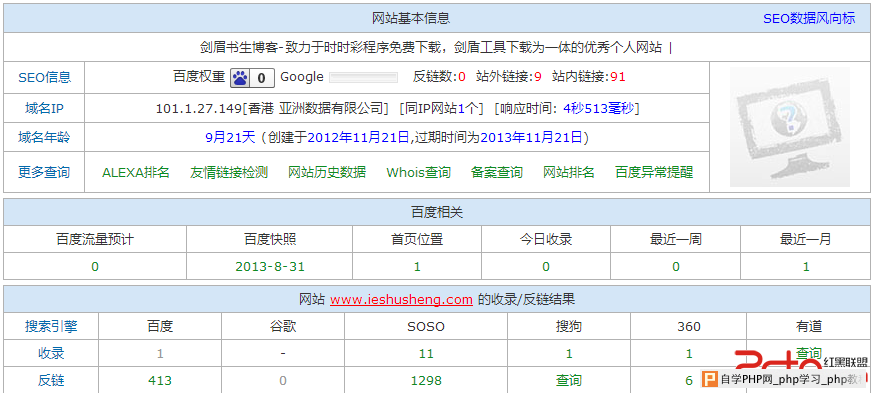Click the site title 剑眉书生博客 text
This screenshot has width=871, height=393.
click(x=239, y=47)
